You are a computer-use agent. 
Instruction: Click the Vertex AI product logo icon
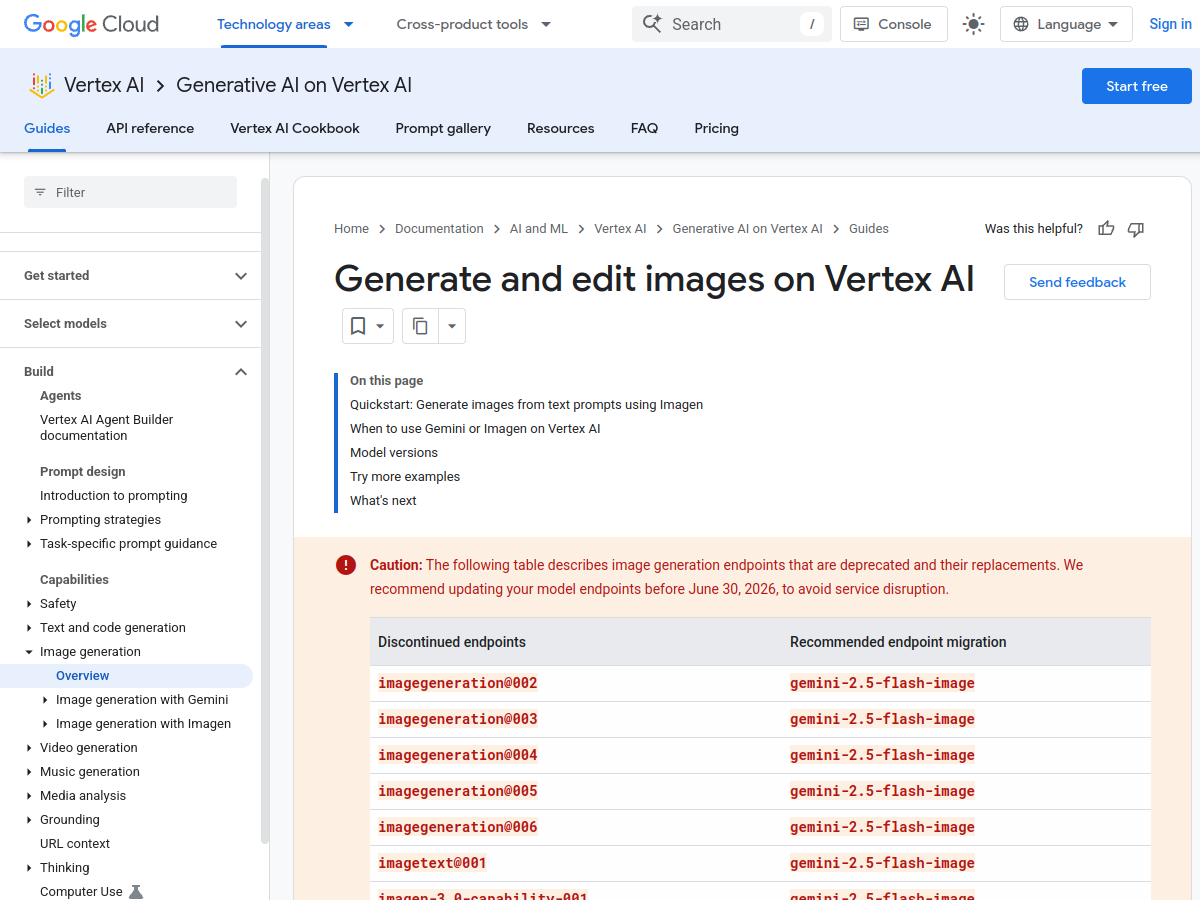tap(40, 85)
